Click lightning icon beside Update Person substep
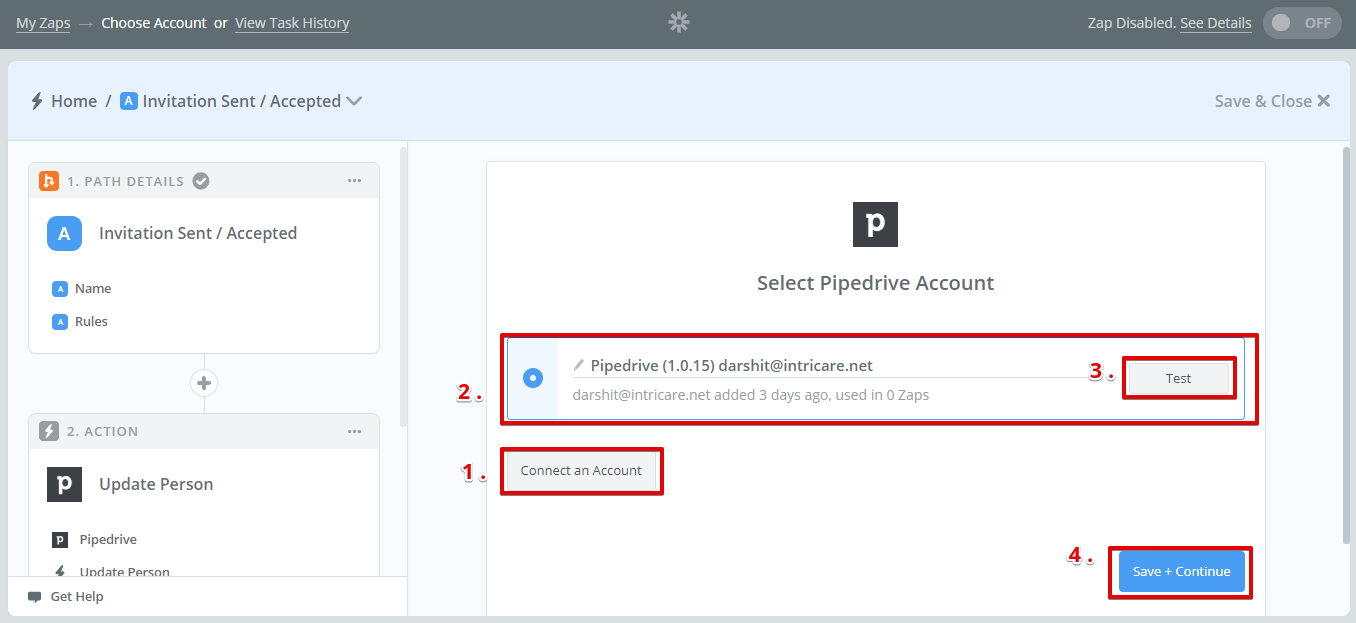The height and width of the screenshot is (623, 1356). (60, 572)
